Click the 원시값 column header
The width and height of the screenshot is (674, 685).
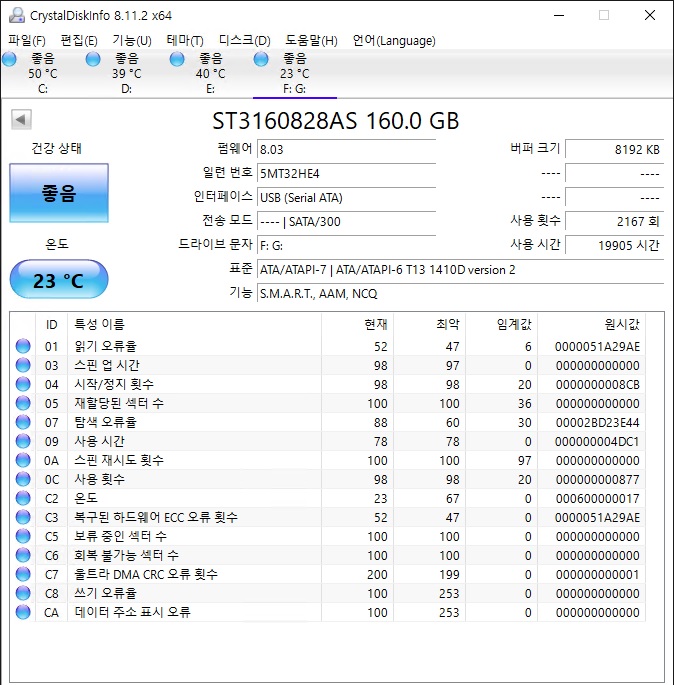(x=592, y=324)
